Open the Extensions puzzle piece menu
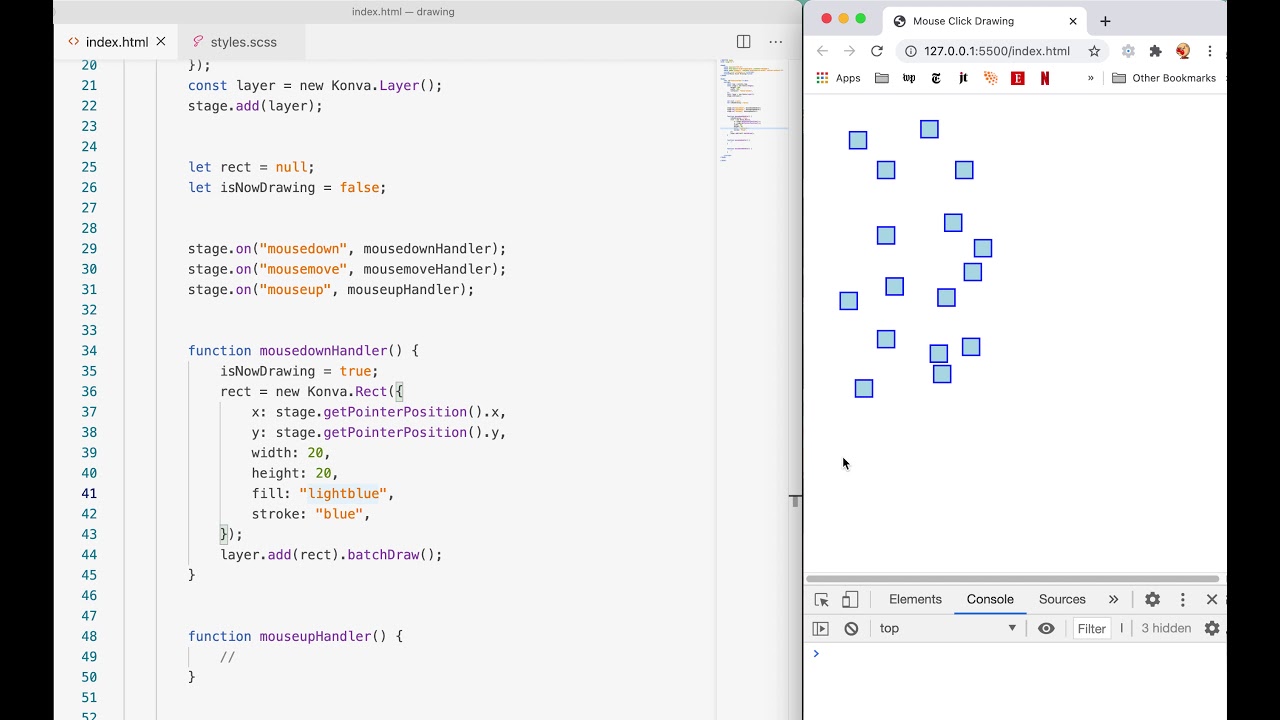Viewport: 1280px width, 720px height. (1155, 51)
